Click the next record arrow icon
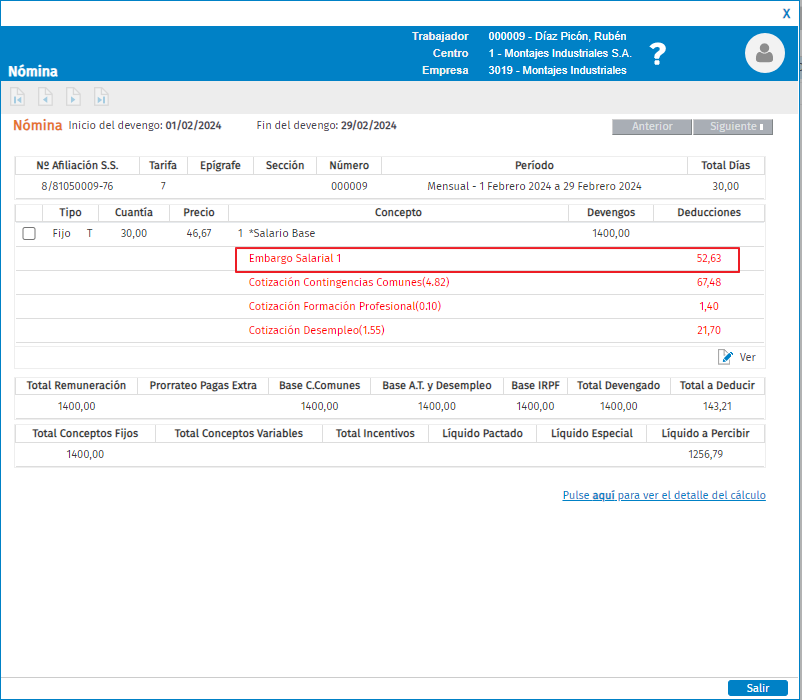The height and width of the screenshot is (700, 802). (73, 97)
